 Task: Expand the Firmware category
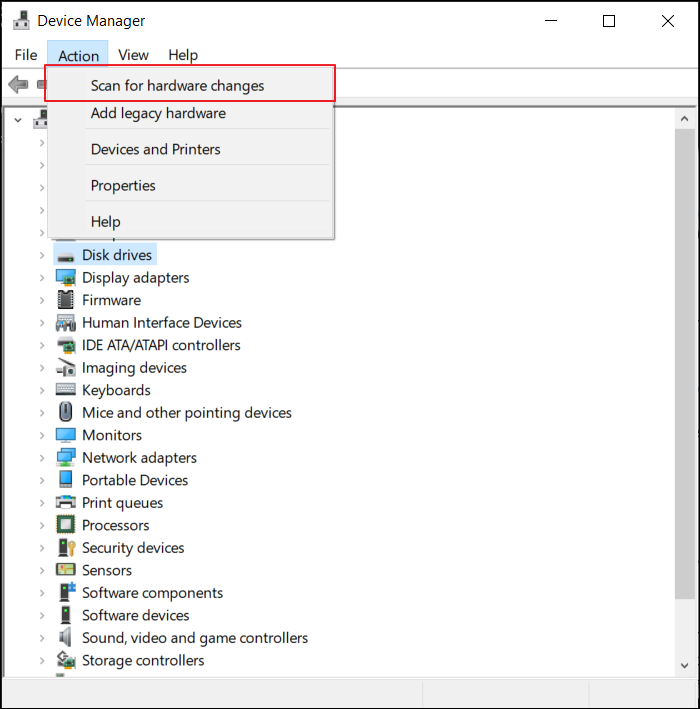(42, 300)
